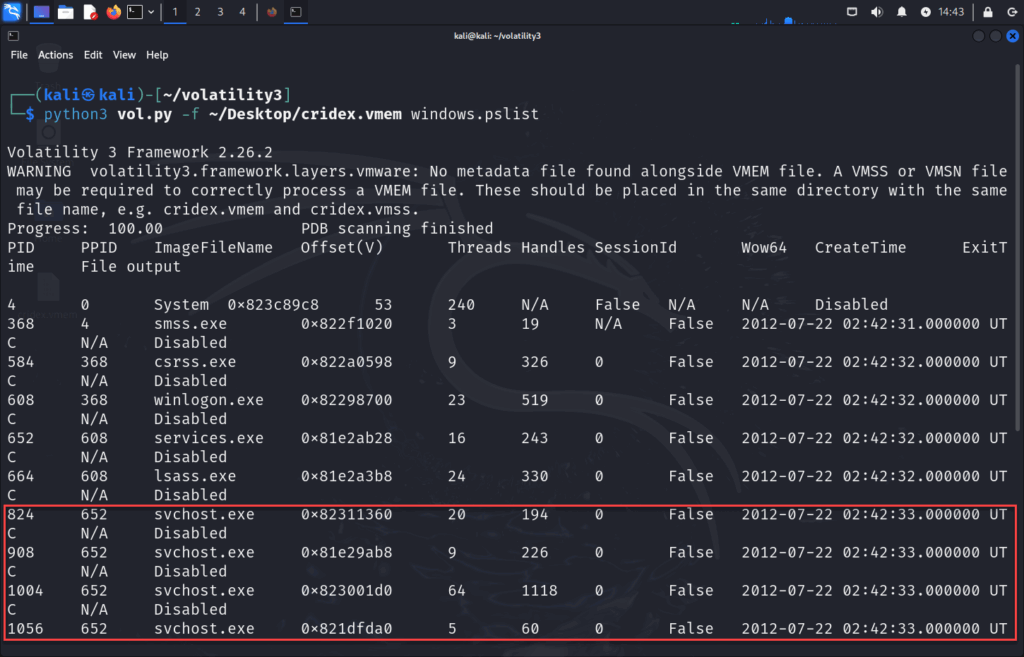1024x657 pixels.
Task: Click the Volatility 3 Framework 2.26.2 line
Action: [140, 152]
